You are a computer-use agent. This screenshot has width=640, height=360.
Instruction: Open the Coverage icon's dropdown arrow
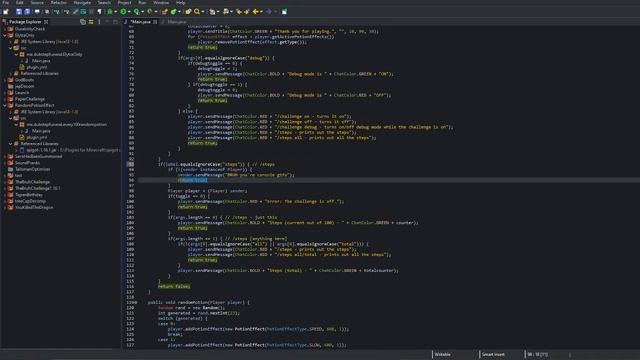pyautogui.click(x=142, y=12)
